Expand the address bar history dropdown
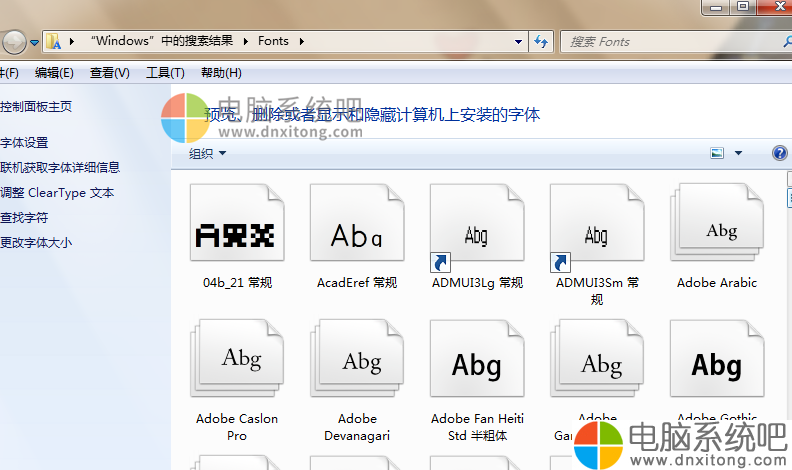Viewport: 792px width, 470px height. (x=518, y=41)
